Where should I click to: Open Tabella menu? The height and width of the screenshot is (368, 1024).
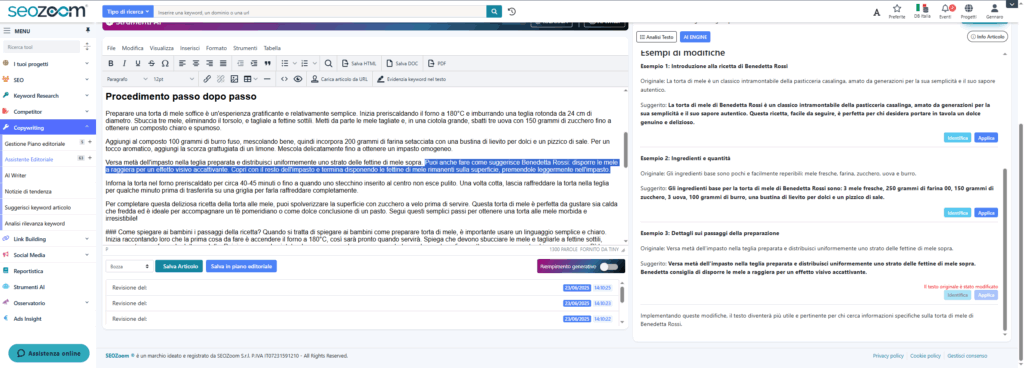[x=272, y=48]
